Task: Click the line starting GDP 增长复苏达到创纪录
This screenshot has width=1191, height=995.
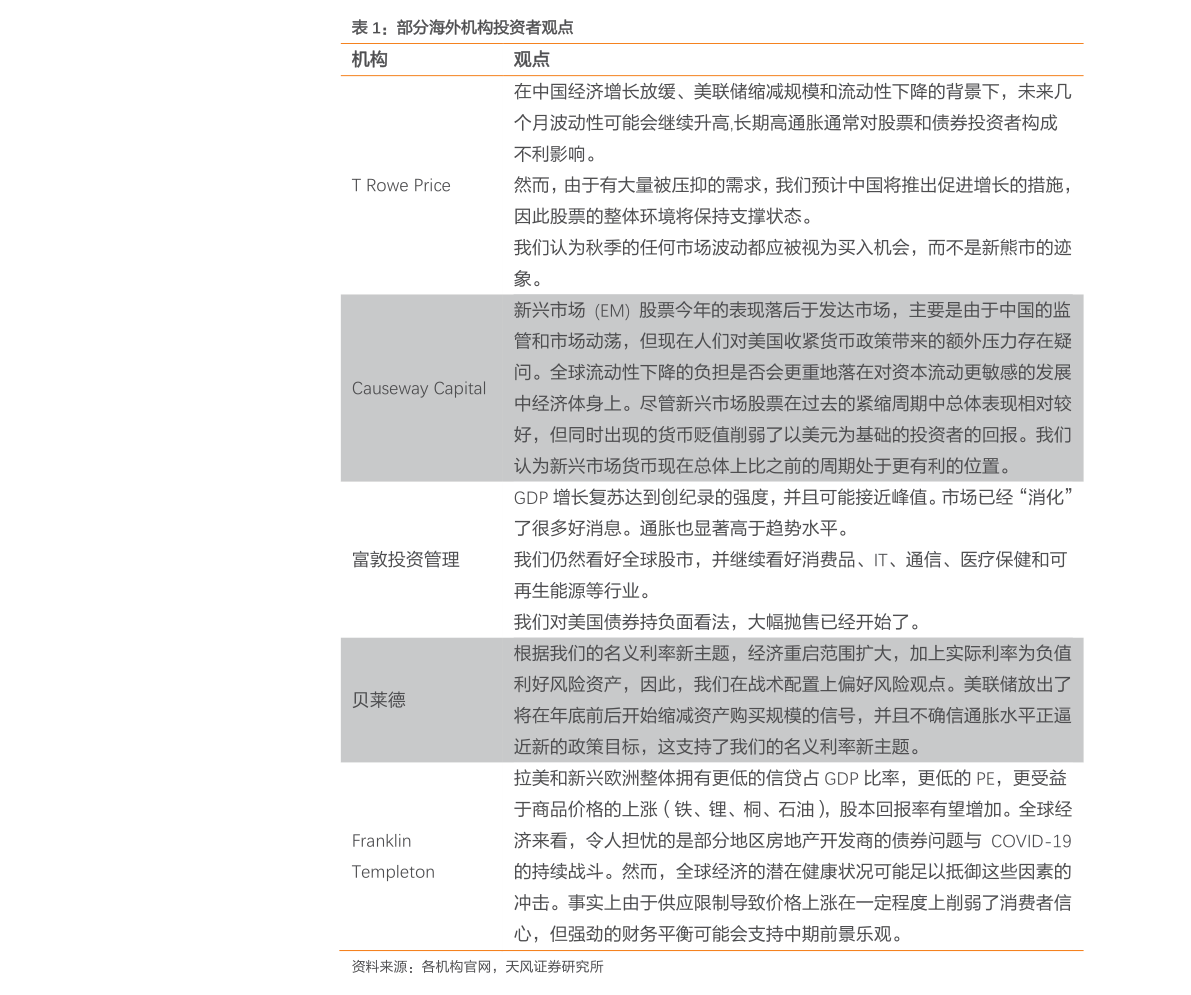Action: click(x=792, y=498)
